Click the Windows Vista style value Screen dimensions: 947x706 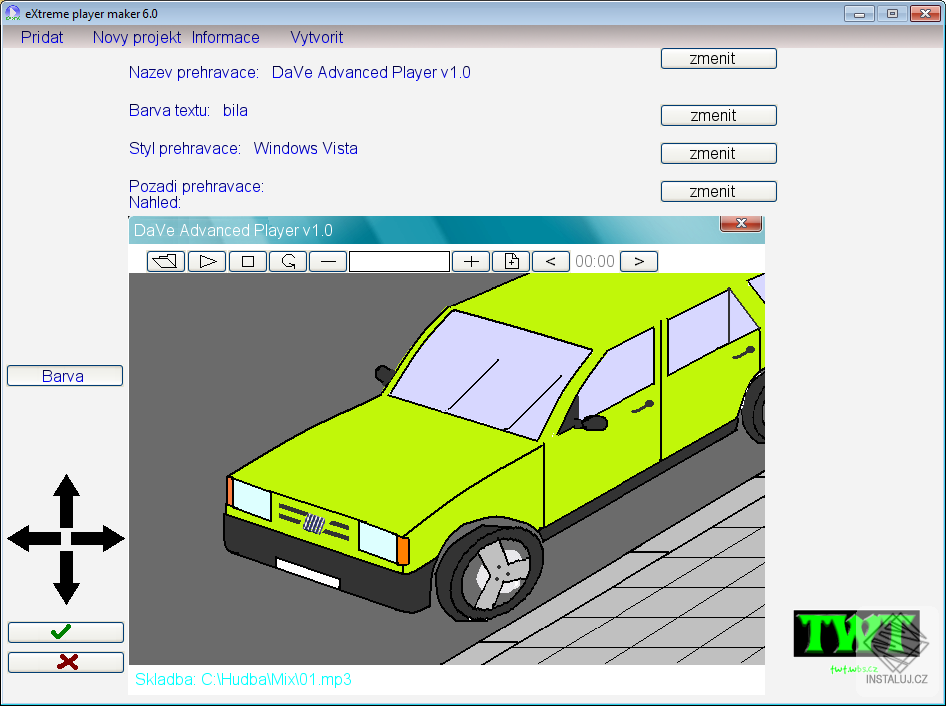(x=306, y=149)
